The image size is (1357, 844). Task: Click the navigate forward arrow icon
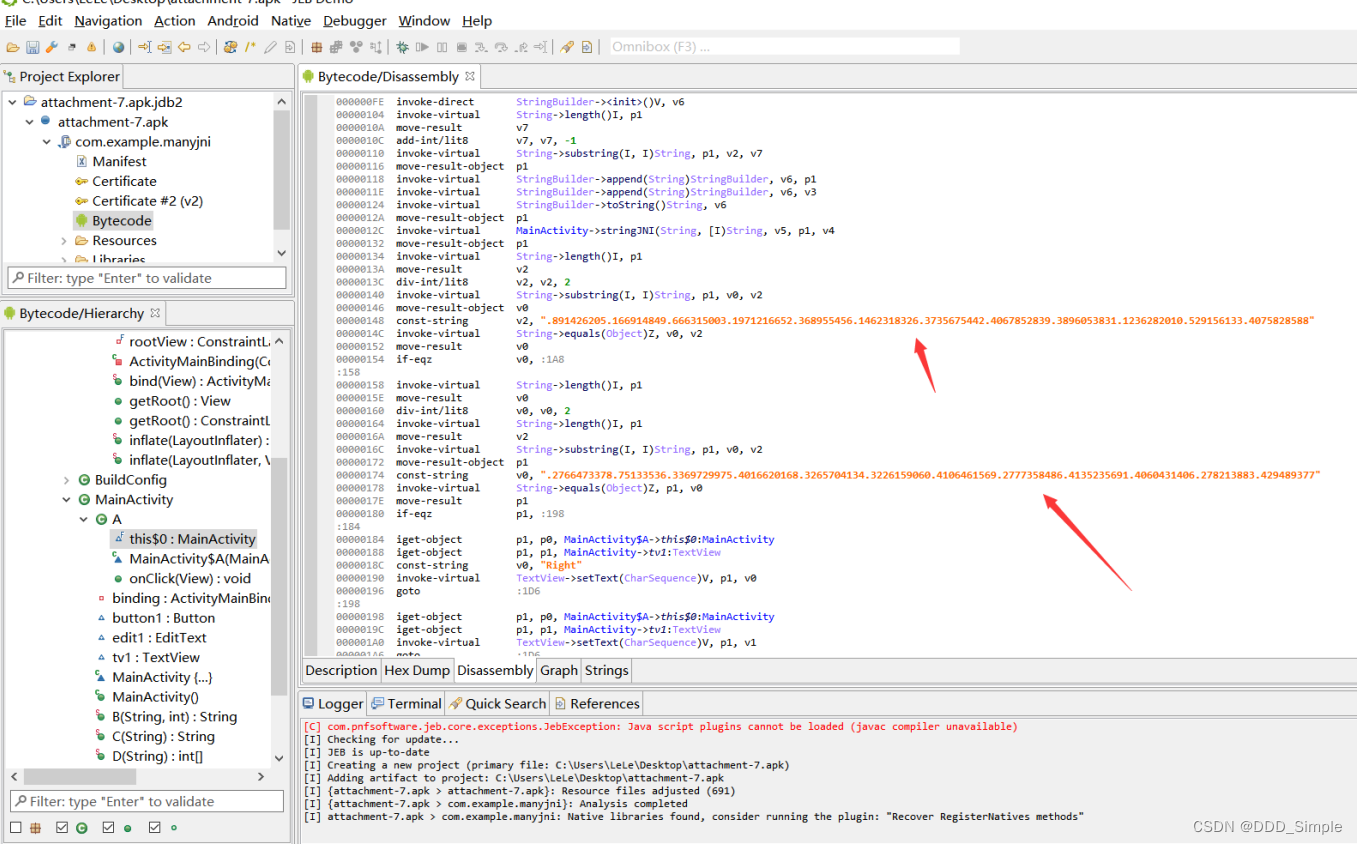pos(203,47)
